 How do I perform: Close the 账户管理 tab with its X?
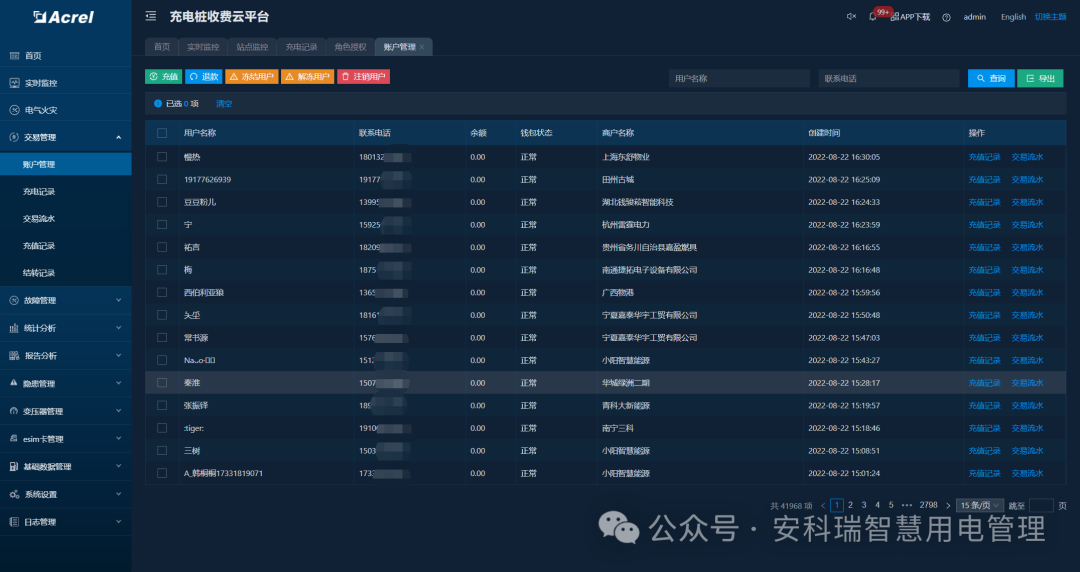[422, 47]
